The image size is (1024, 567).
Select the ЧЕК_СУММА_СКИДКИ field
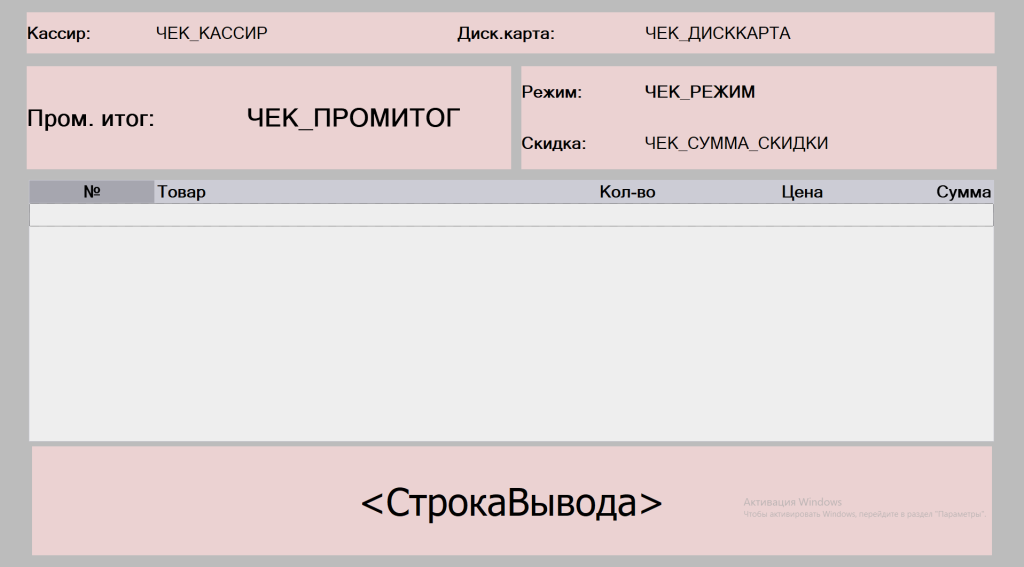point(736,143)
